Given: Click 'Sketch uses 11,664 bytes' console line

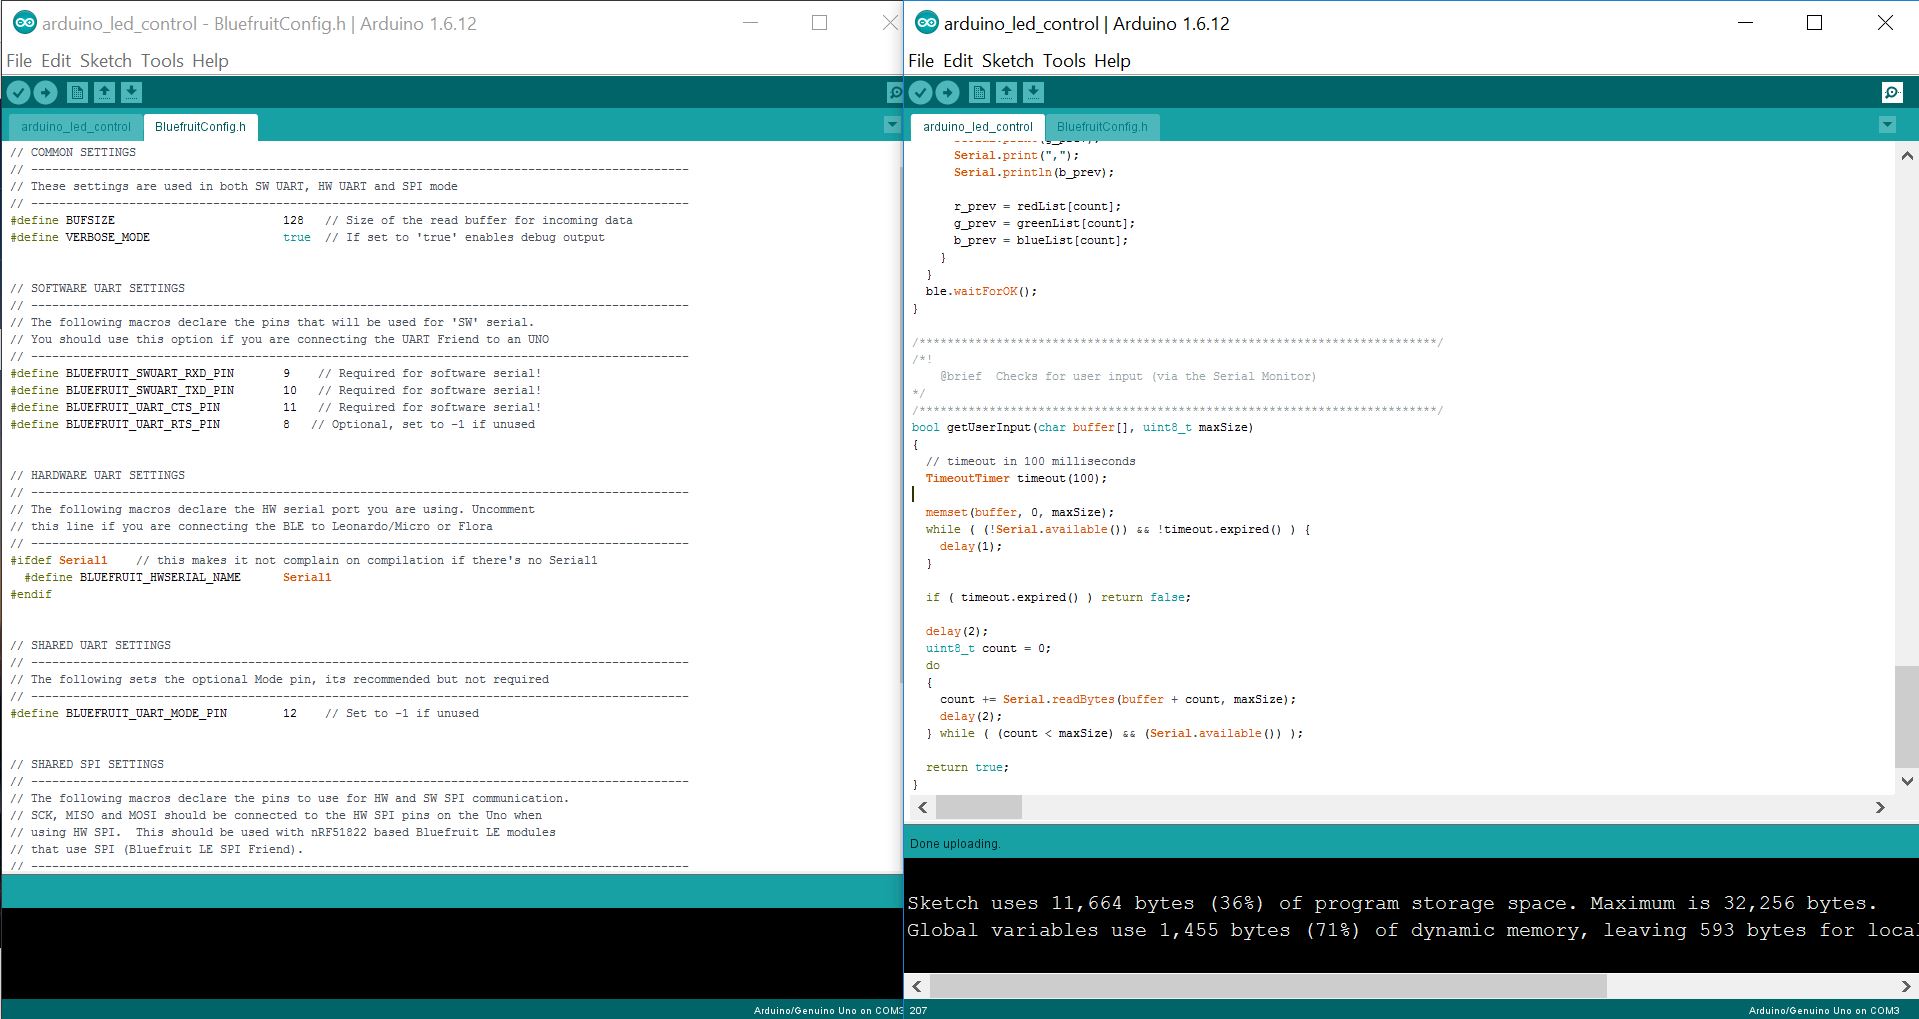Looking at the screenshot, I should pyautogui.click(x=1392, y=903).
